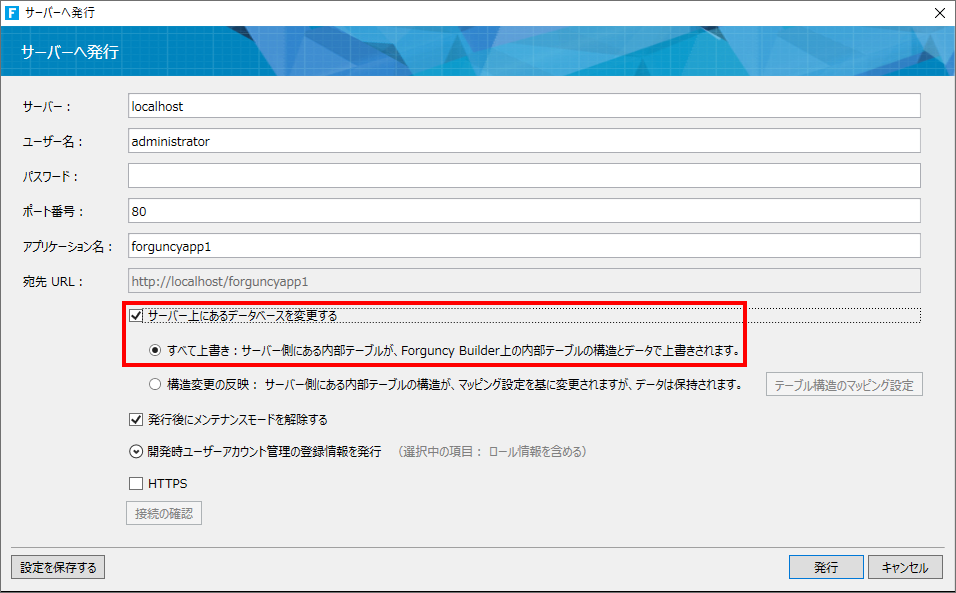Click into the empty パスワード field
This screenshot has height=593, width=956.
coord(524,176)
